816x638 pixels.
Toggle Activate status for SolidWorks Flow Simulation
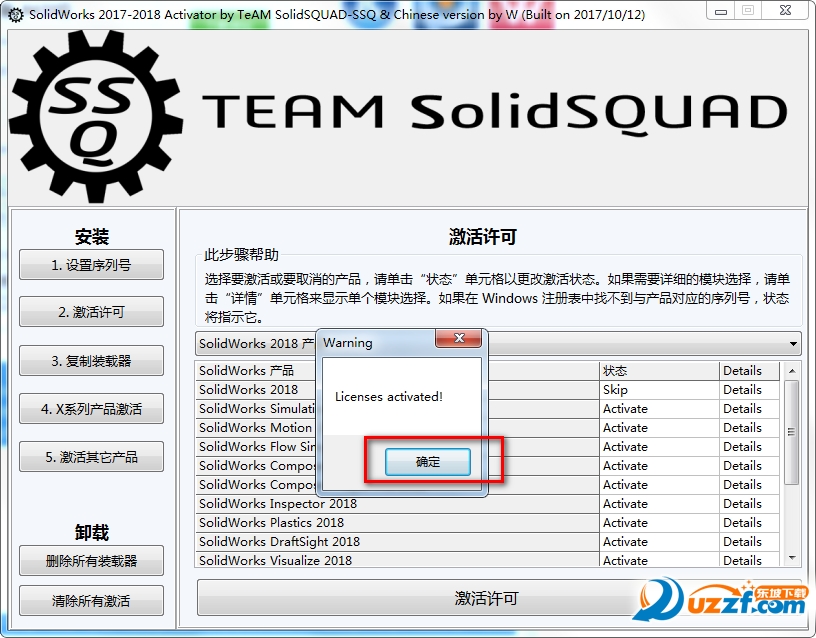(x=659, y=446)
